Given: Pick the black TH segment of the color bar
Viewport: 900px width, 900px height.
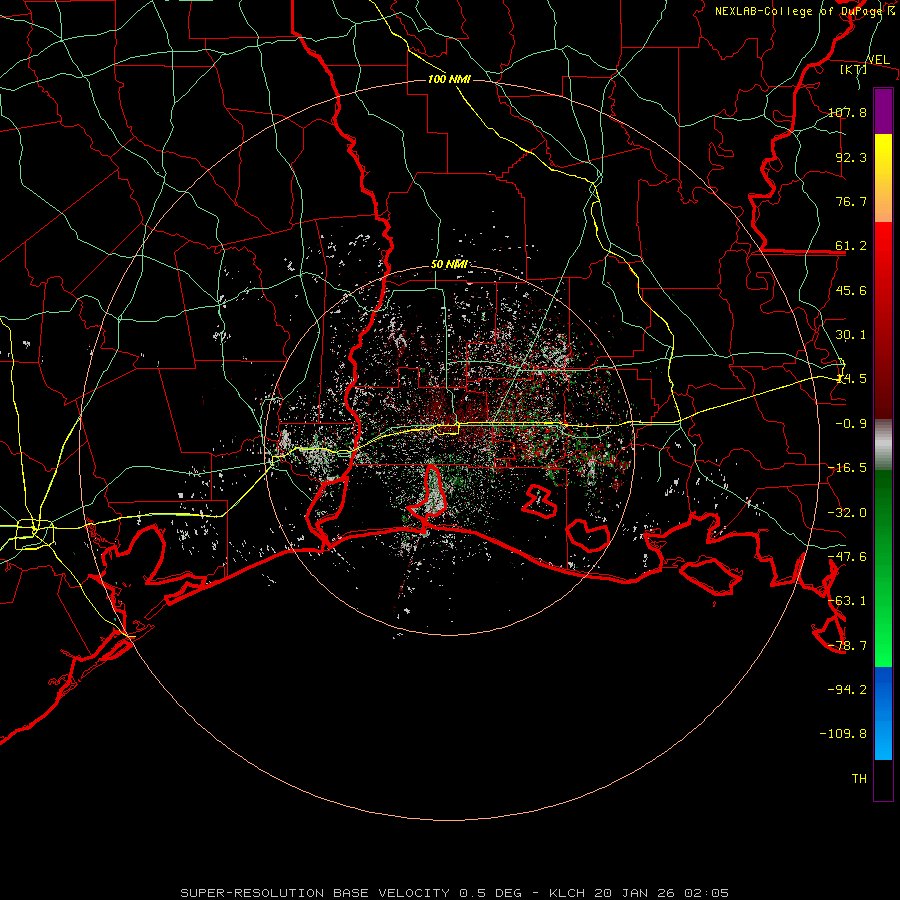Looking at the screenshot, I should click(x=883, y=780).
